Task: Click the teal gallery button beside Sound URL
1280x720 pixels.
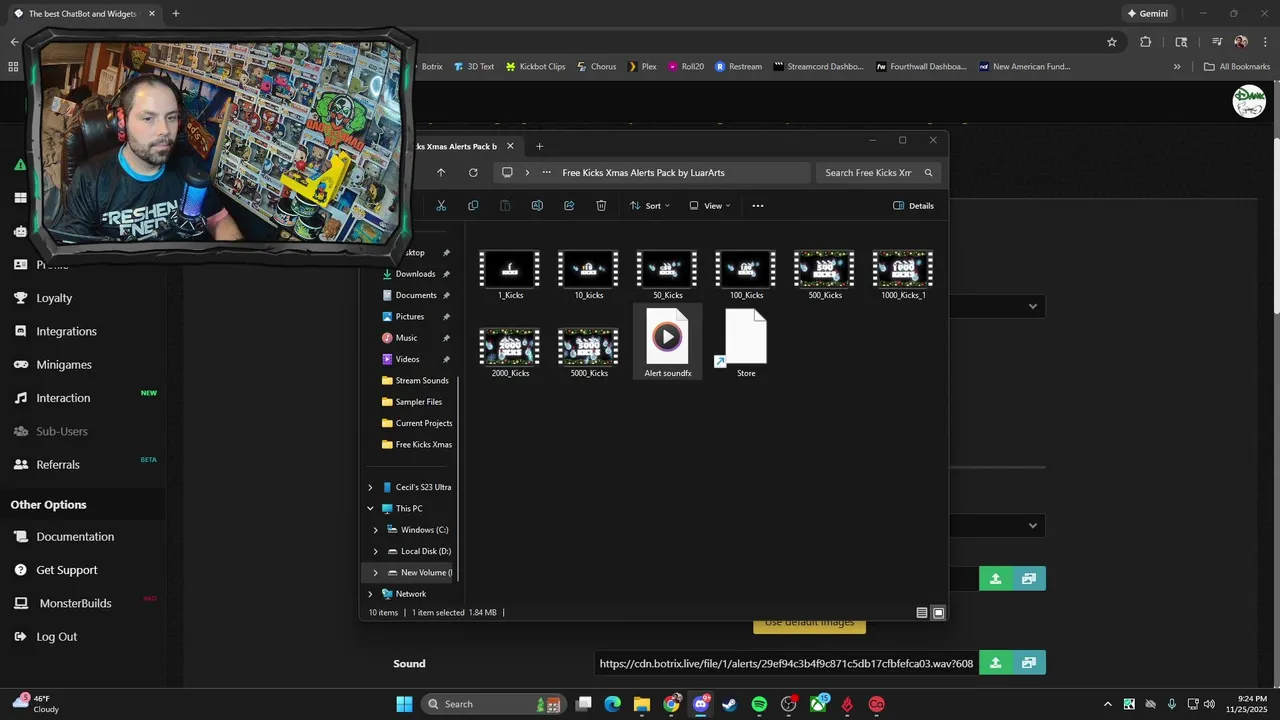Action: click(x=1029, y=663)
